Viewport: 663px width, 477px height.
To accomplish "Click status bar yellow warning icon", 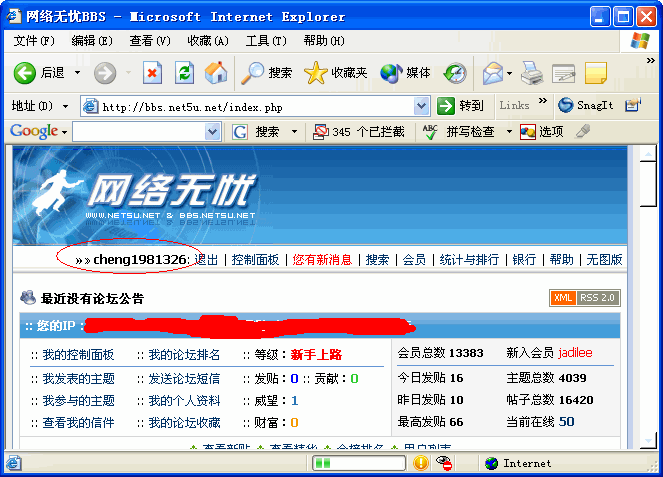I will [x=421, y=463].
